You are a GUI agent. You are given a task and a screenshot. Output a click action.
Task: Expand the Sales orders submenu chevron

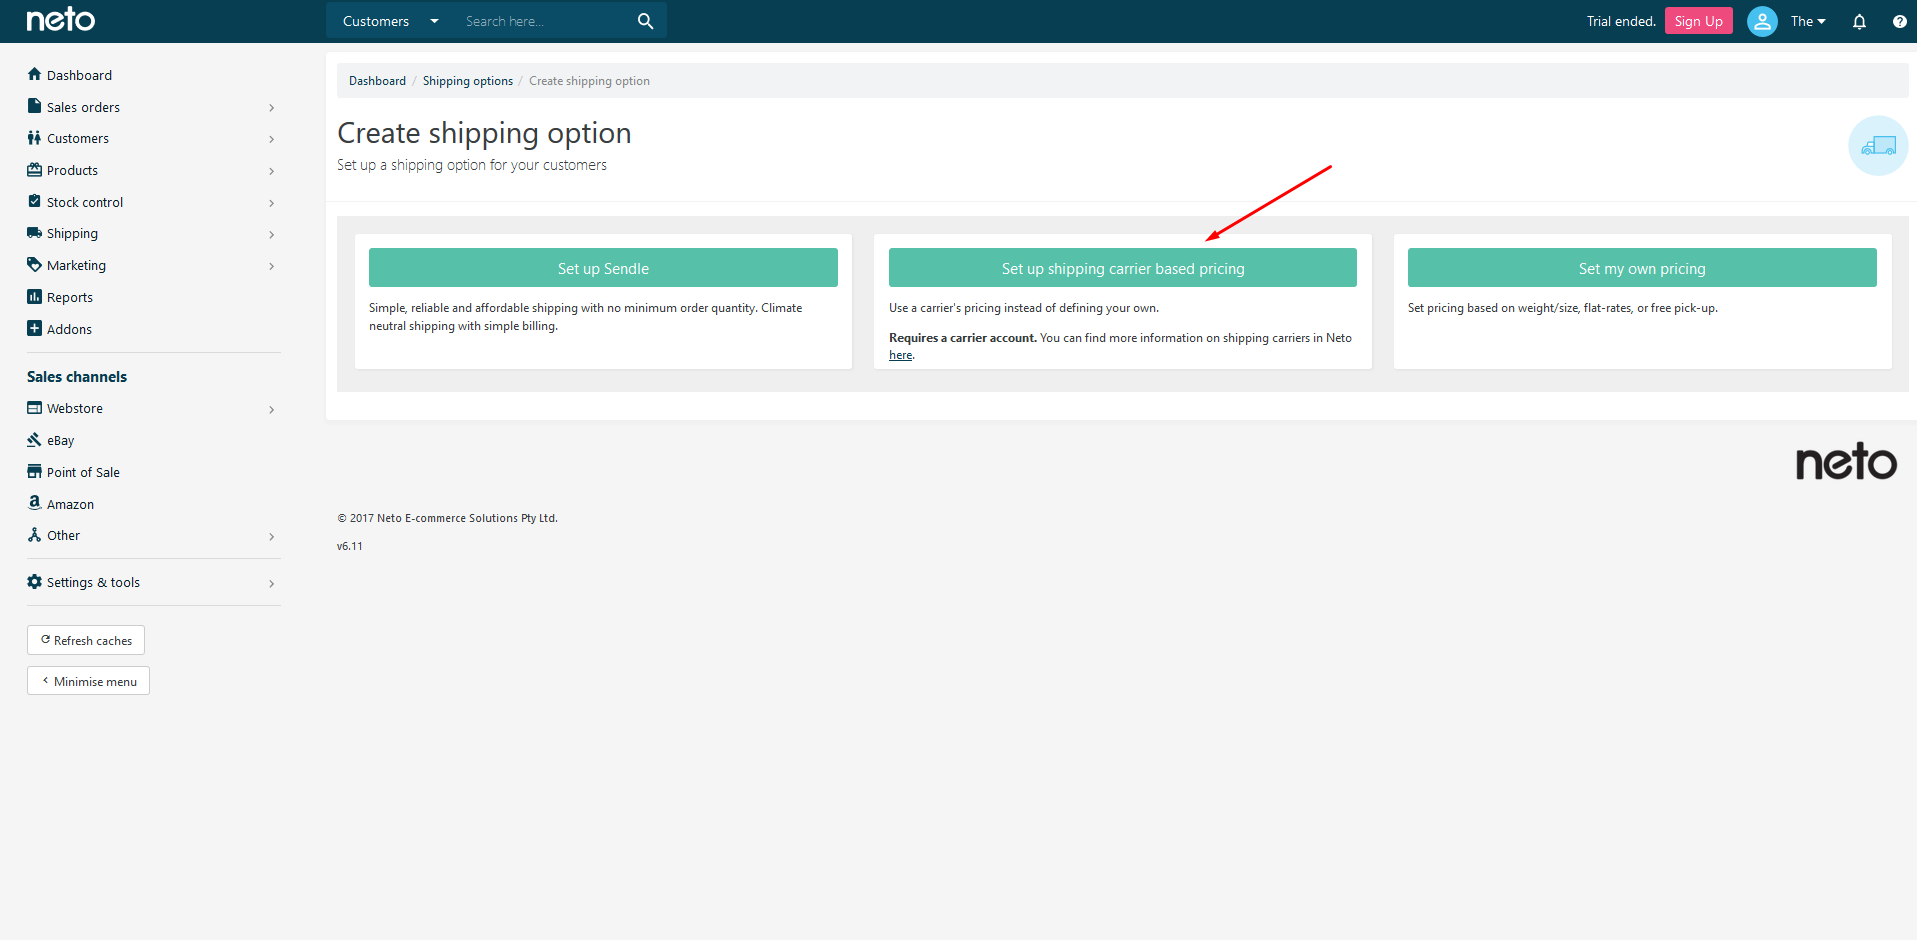pyautogui.click(x=271, y=108)
